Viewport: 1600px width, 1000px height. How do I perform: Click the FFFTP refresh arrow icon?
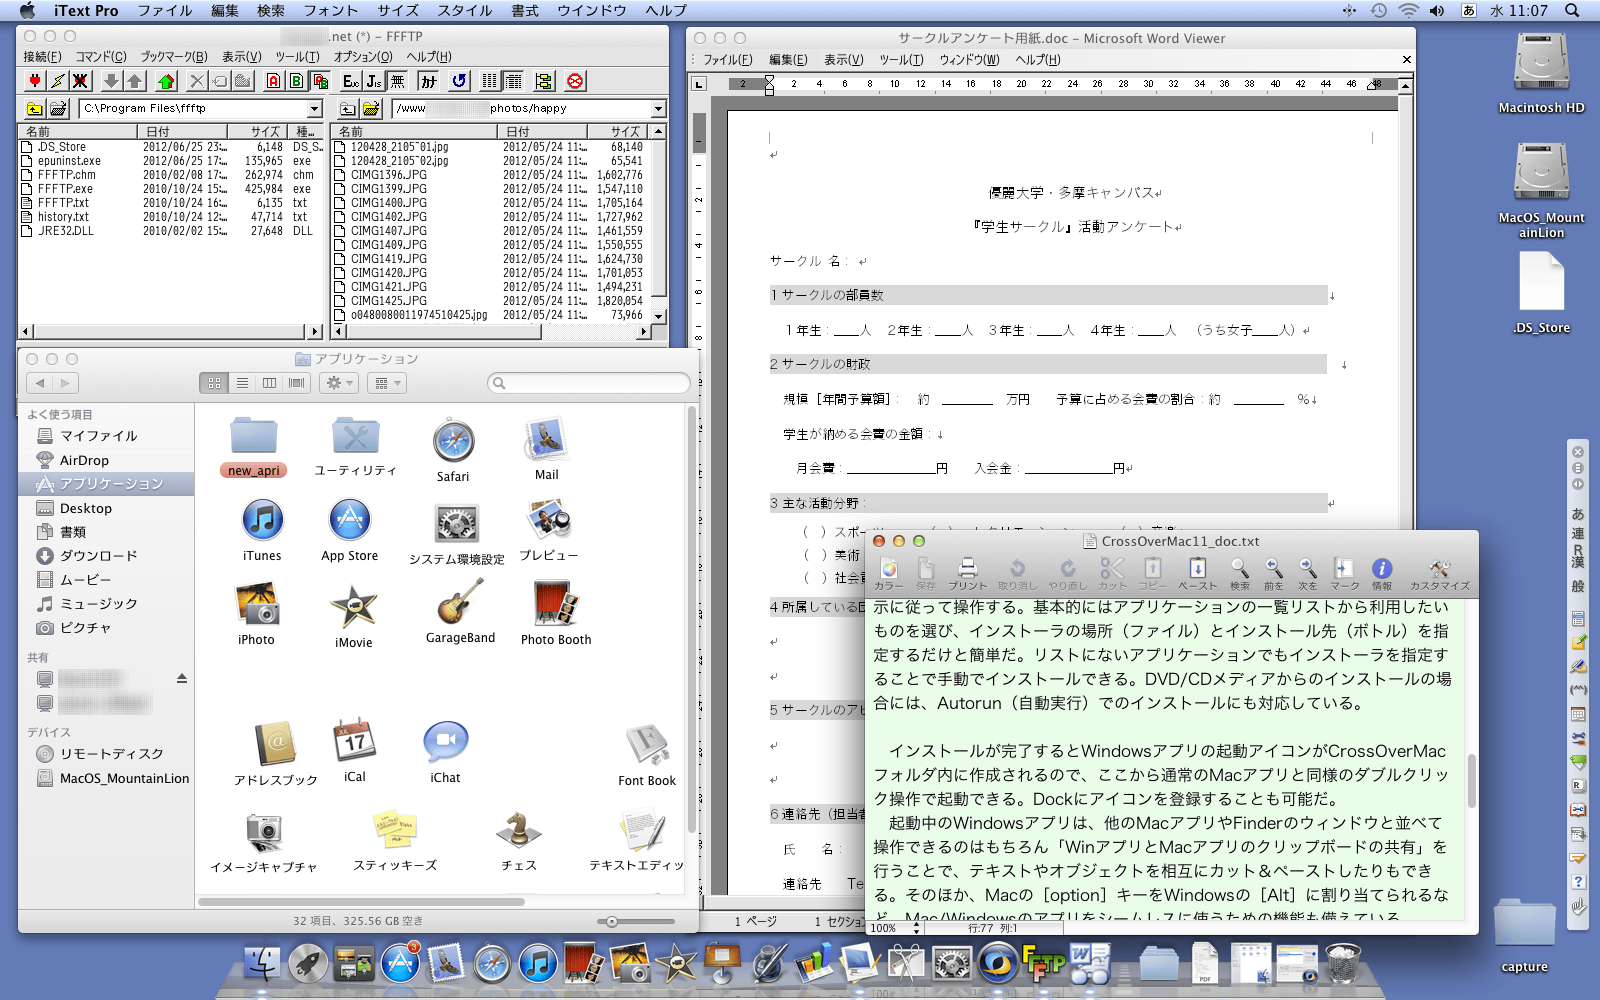point(459,81)
